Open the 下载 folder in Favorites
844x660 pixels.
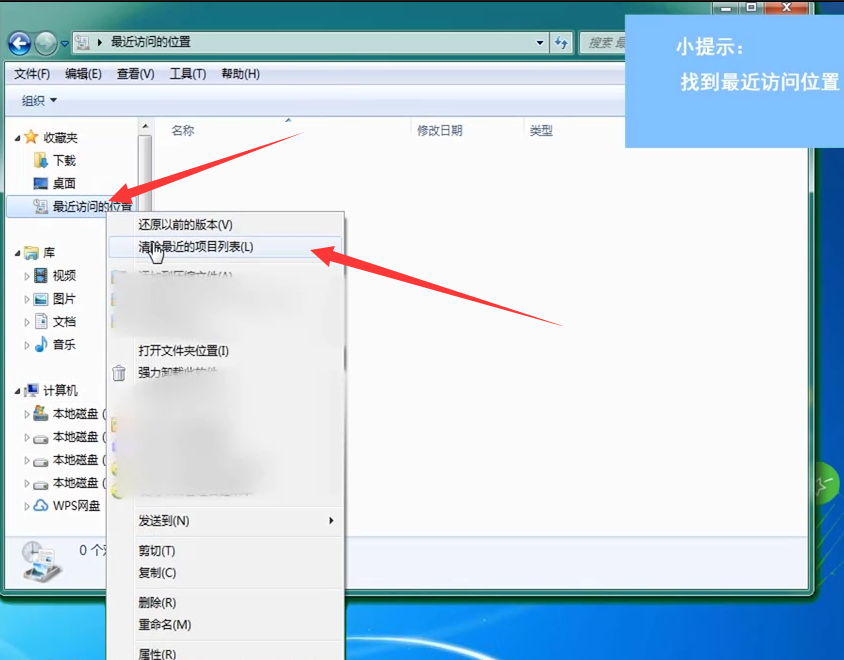[x=62, y=158]
